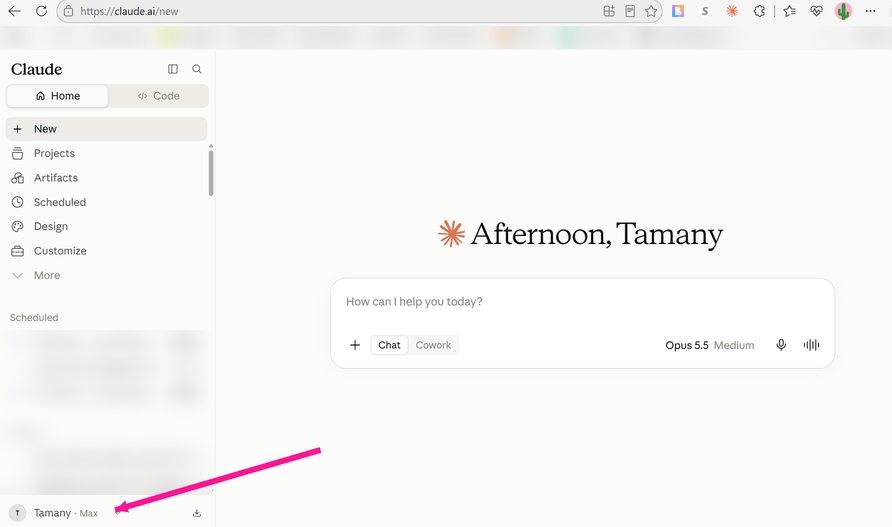
Task: Open Scheduled in the sidebar menu
Action: tap(106, 202)
